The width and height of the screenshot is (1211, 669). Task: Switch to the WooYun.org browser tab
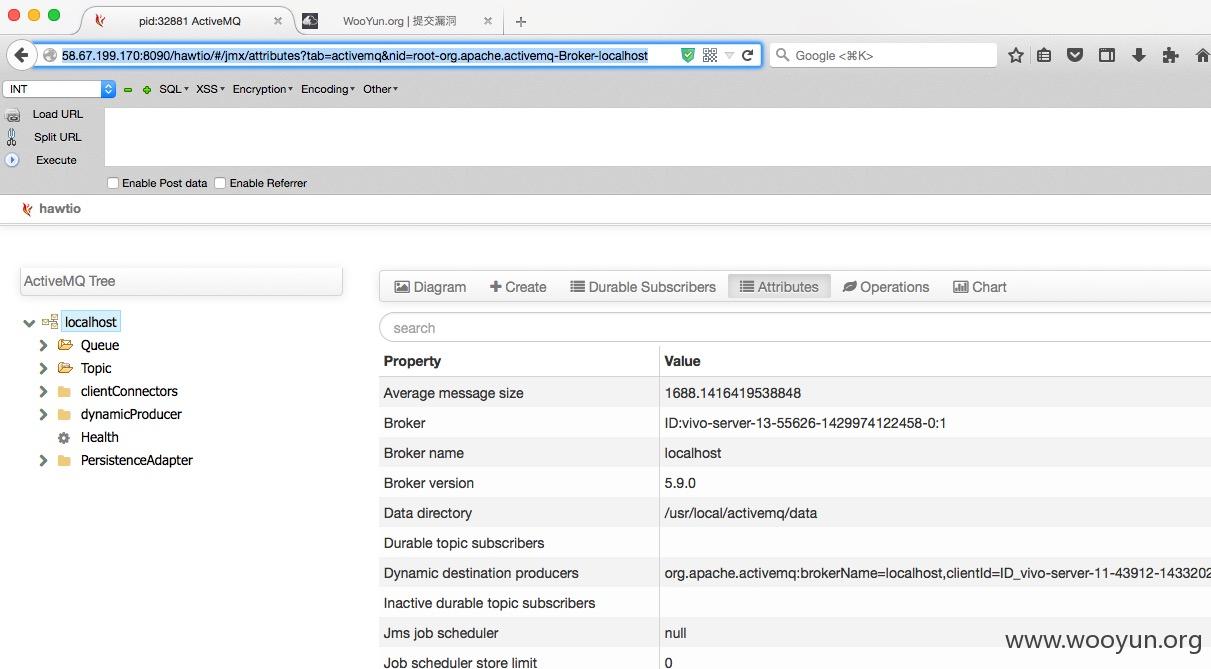(x=398, y=21)
